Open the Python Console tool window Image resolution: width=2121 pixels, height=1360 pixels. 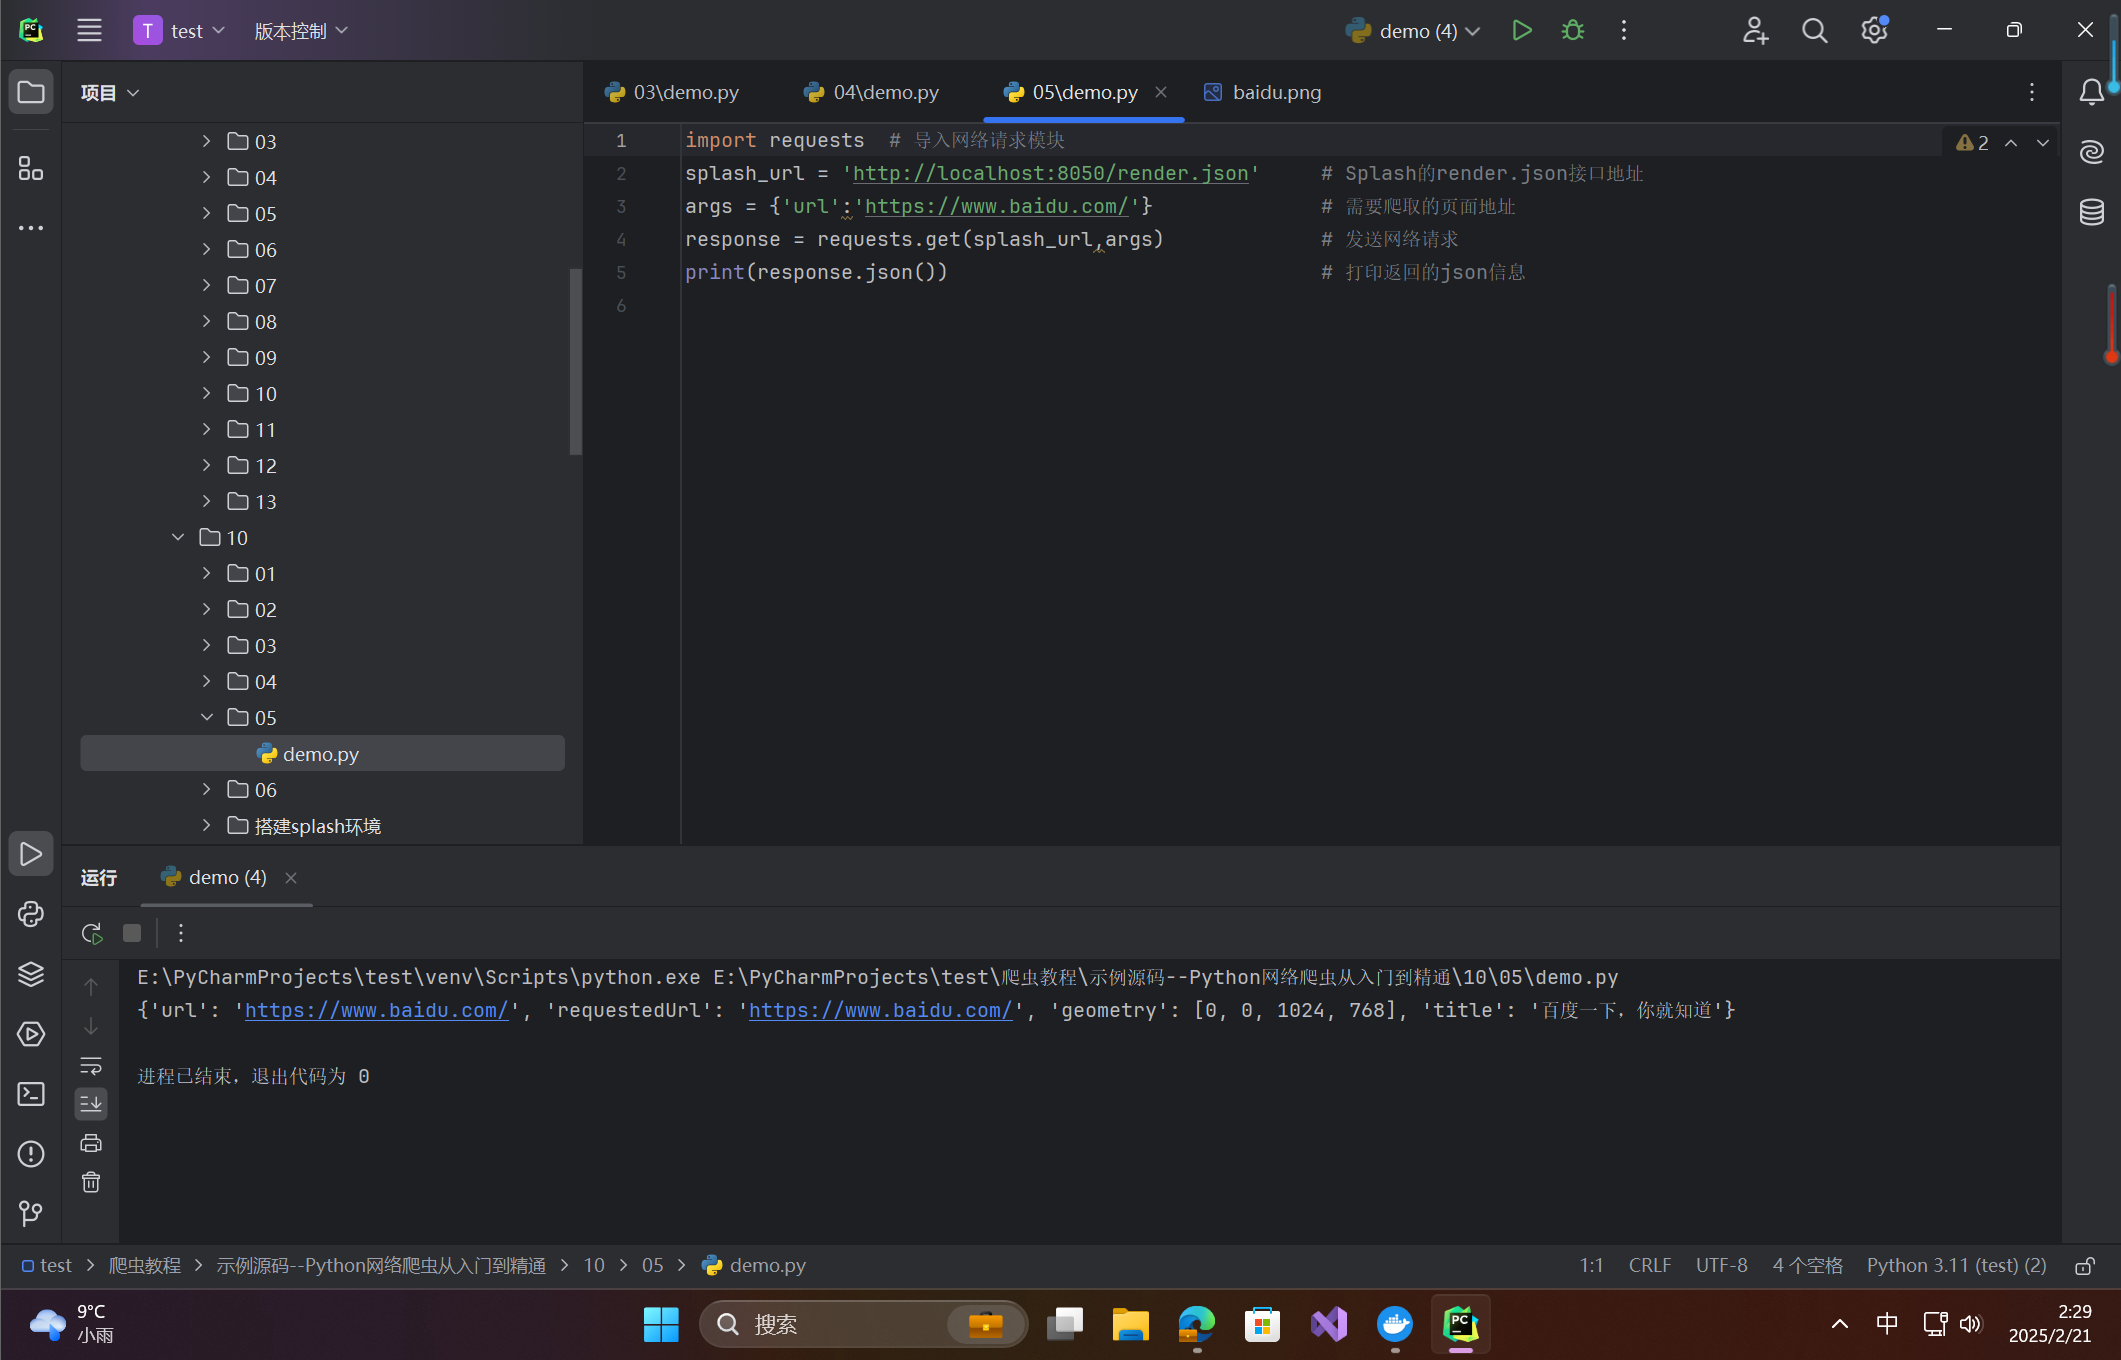point(31,914)
